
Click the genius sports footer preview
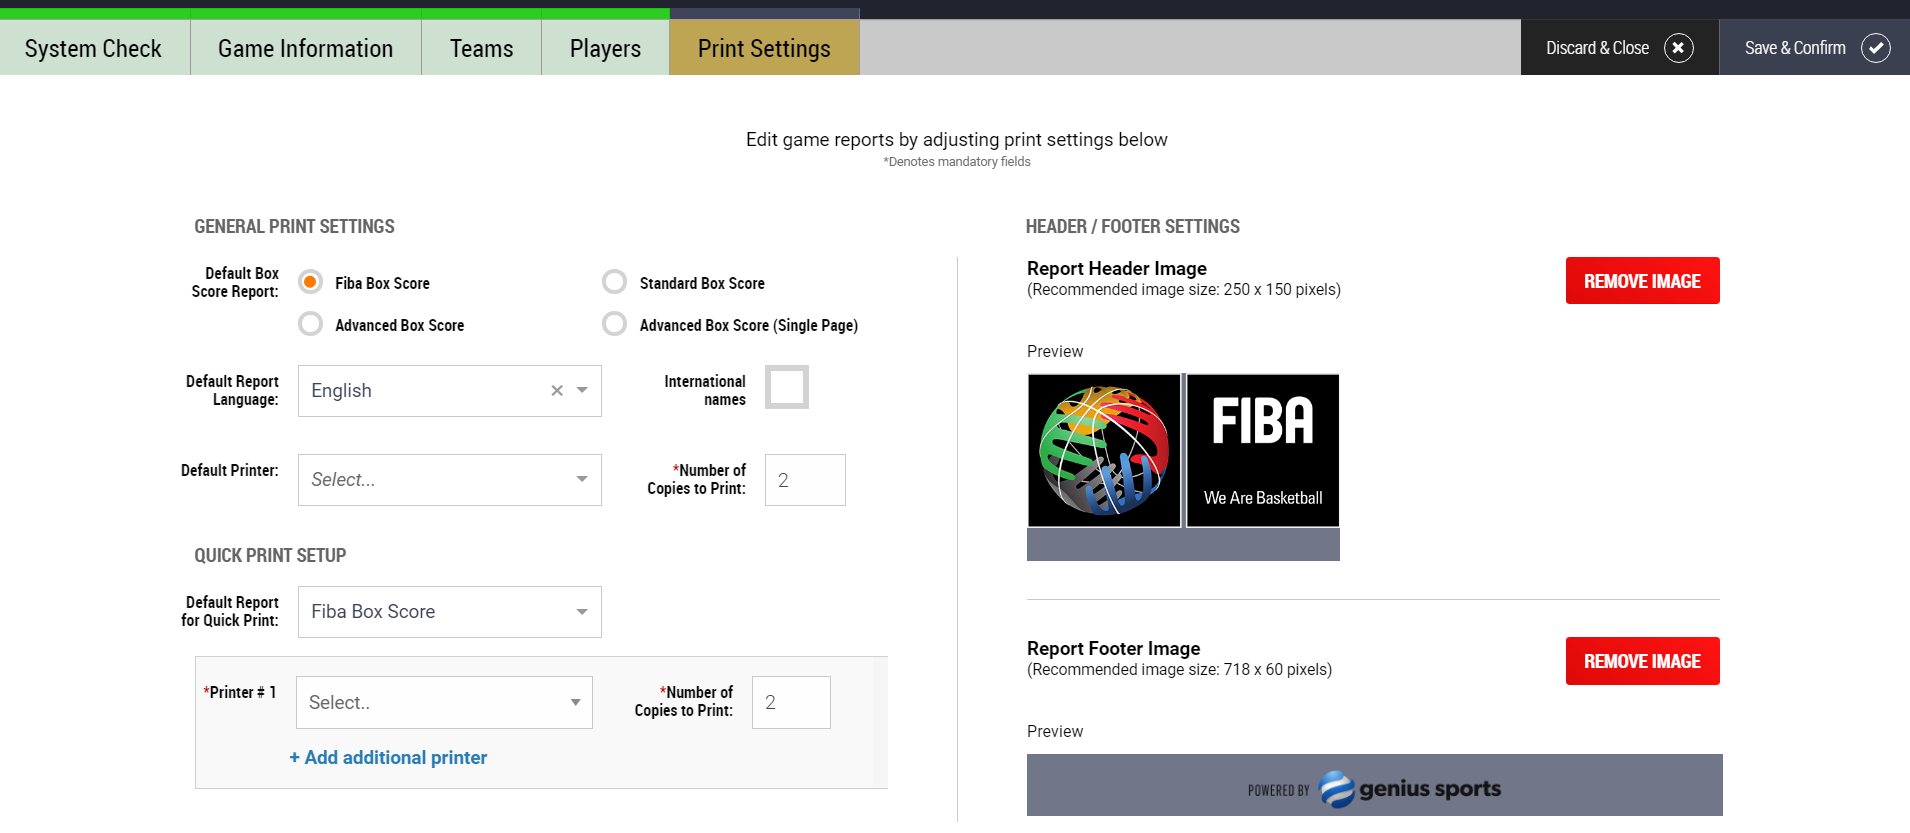tap(1375, 785)
